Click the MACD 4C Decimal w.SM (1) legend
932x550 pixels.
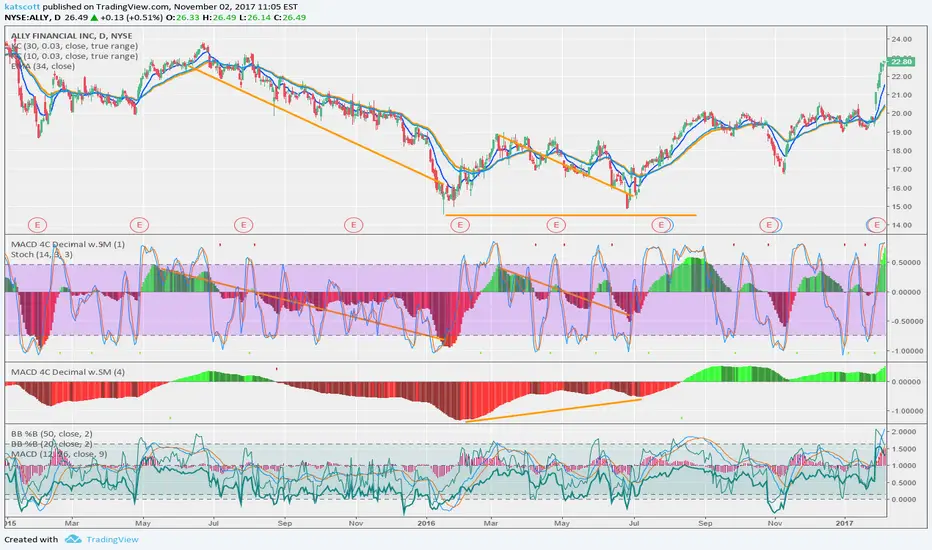point(68,244)
